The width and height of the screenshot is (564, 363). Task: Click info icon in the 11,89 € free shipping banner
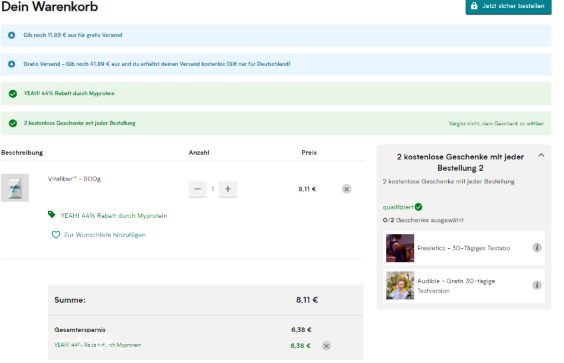pos(12,35)
